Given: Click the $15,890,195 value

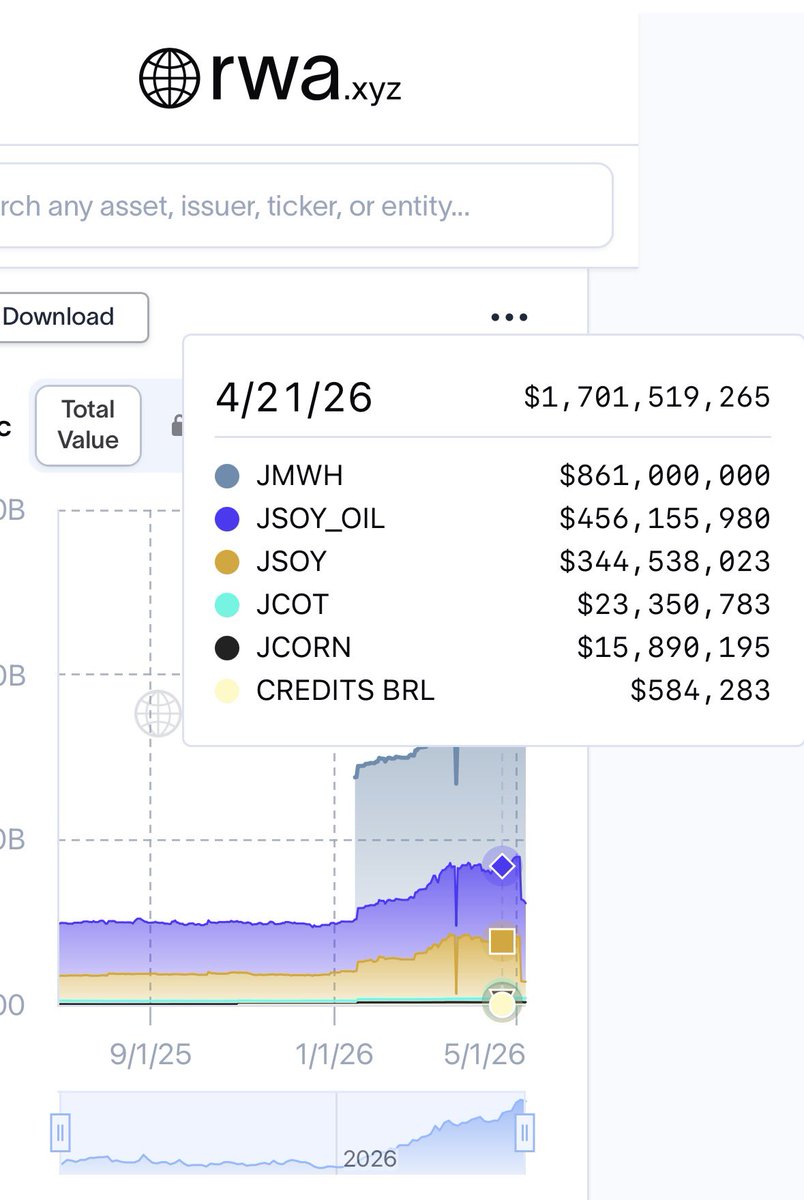Looking at the screenshot, I should (x=674, y=648).
